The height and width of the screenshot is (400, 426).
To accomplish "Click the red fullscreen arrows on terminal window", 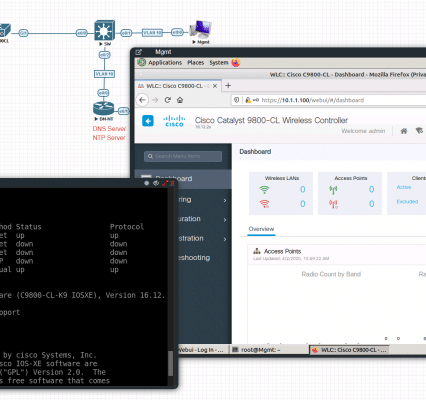I will (x=165, y=183).
